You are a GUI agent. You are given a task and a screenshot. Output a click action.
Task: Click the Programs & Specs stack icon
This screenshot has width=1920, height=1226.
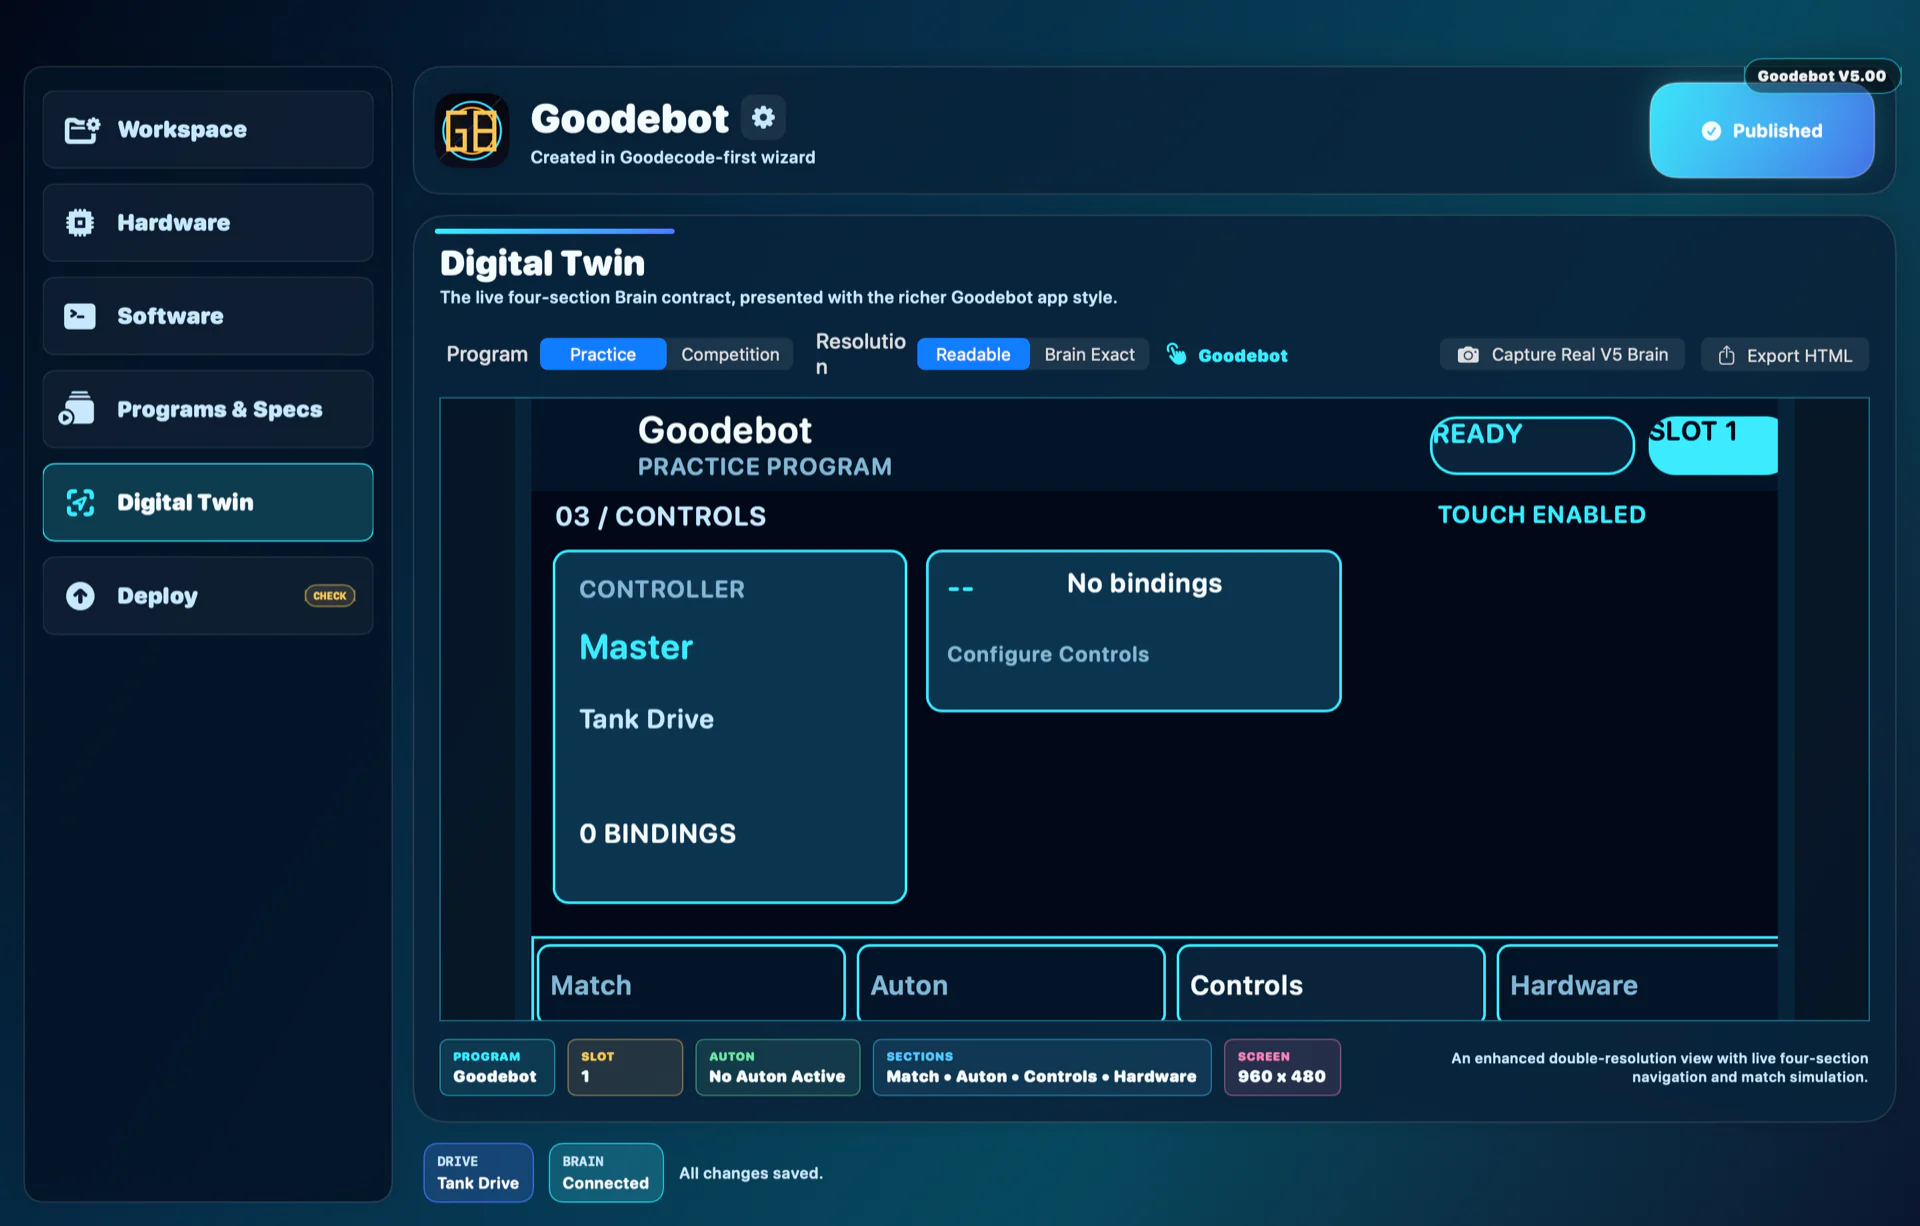tap(77, 409)
